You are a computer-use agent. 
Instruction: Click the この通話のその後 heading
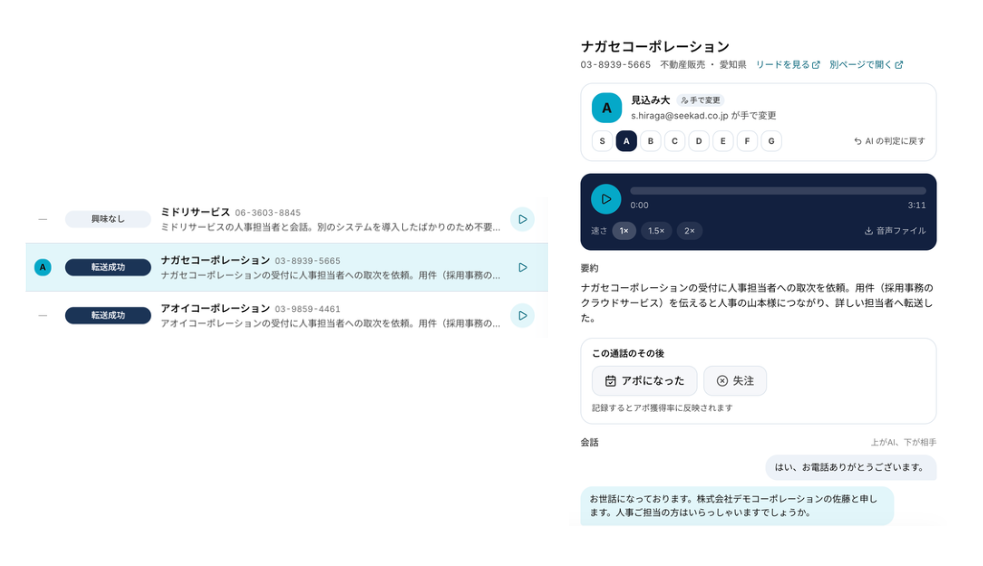tap(628, 354)
